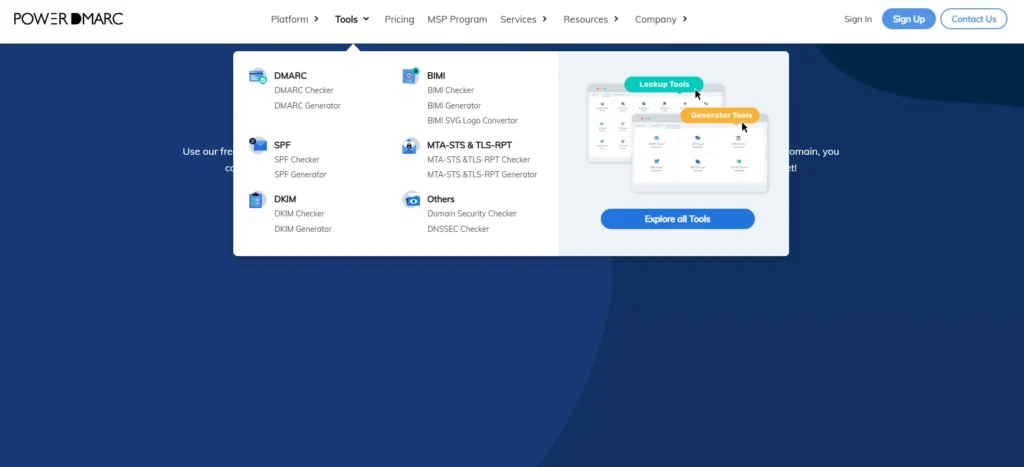Open the MTA-STS &TLS-RPT Generator
This screenshot has height=467, width=1024.
point(482,174)
